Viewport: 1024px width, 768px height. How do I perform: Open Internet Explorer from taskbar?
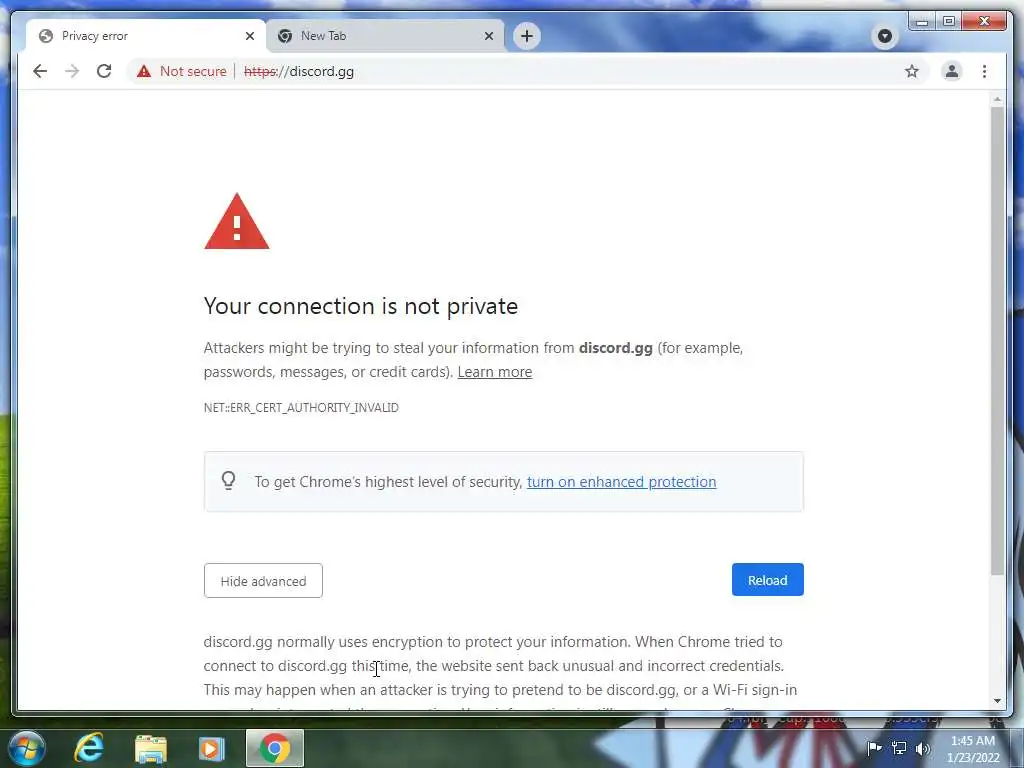tap(89, 748)
